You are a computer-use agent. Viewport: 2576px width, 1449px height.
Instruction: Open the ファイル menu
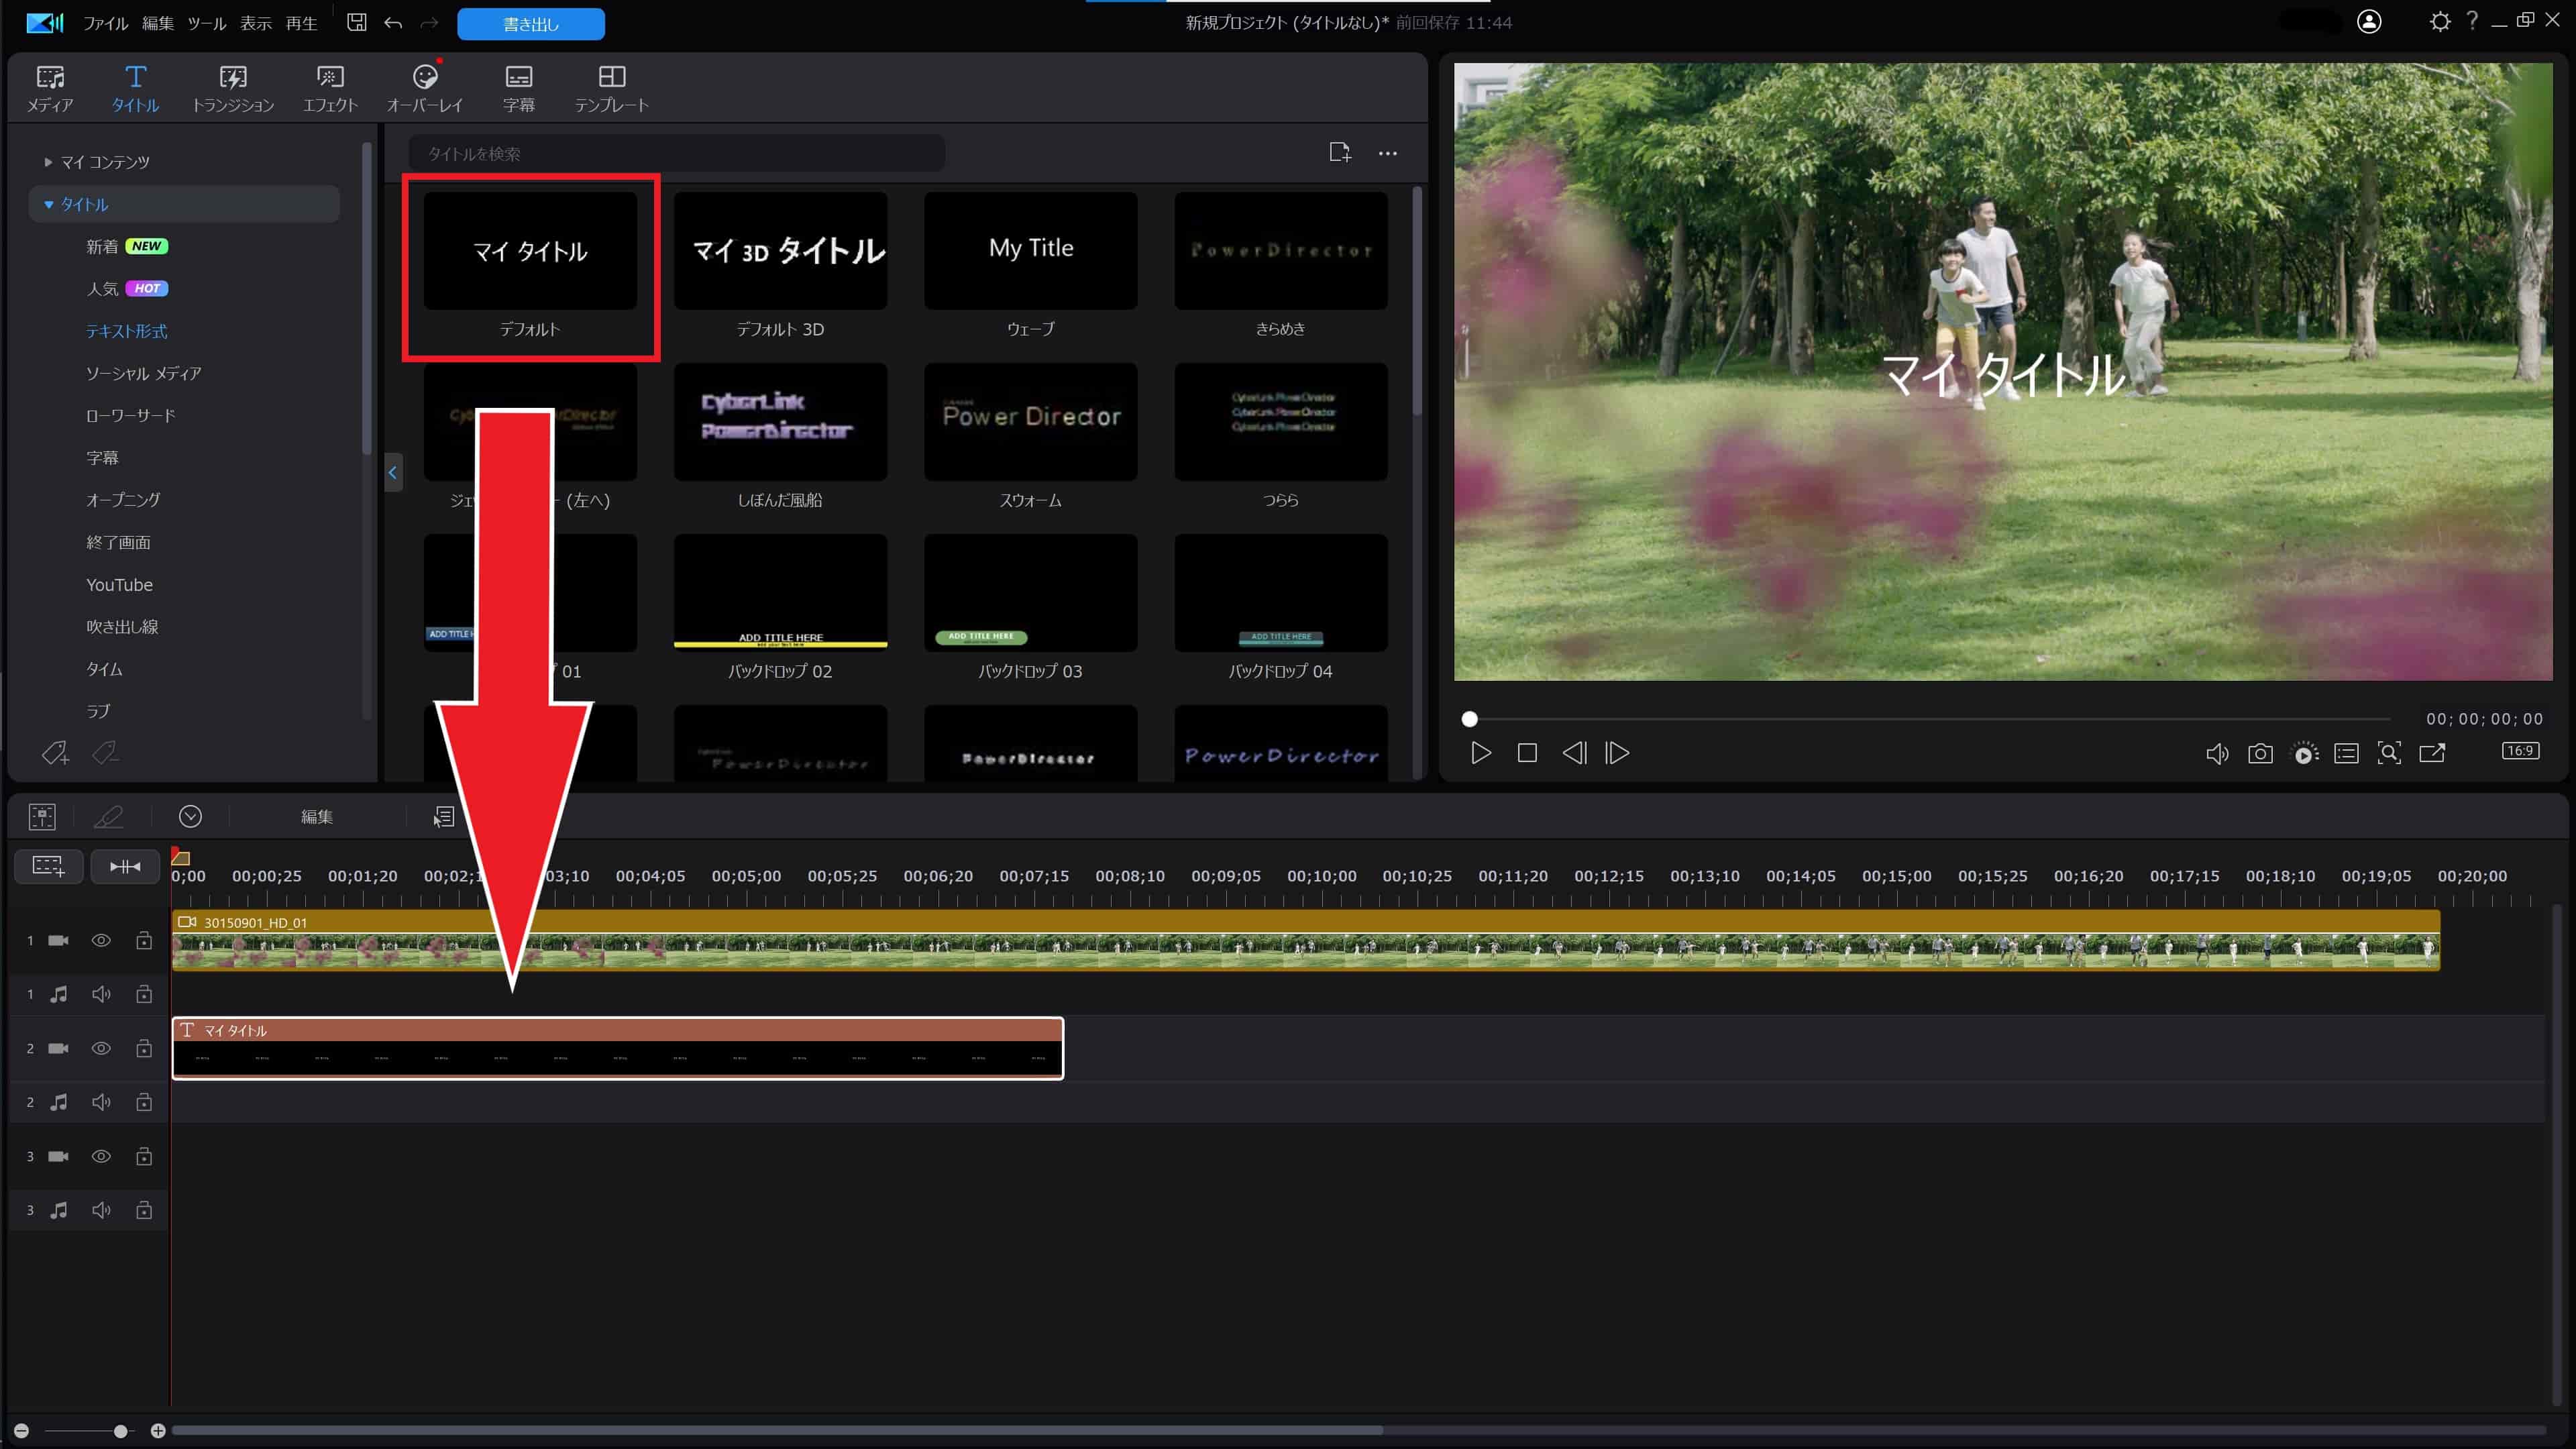tap(105, 23)
